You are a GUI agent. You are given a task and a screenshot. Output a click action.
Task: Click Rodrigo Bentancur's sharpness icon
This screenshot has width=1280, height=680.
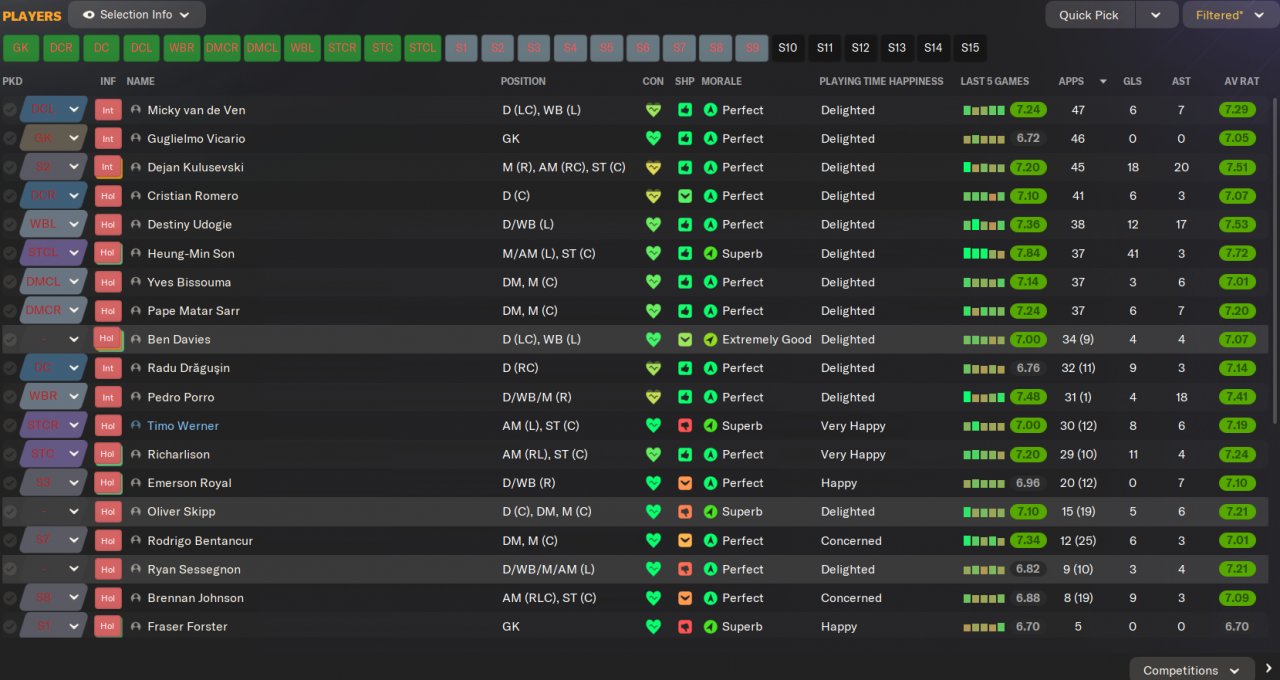click(x=685, y=541)
